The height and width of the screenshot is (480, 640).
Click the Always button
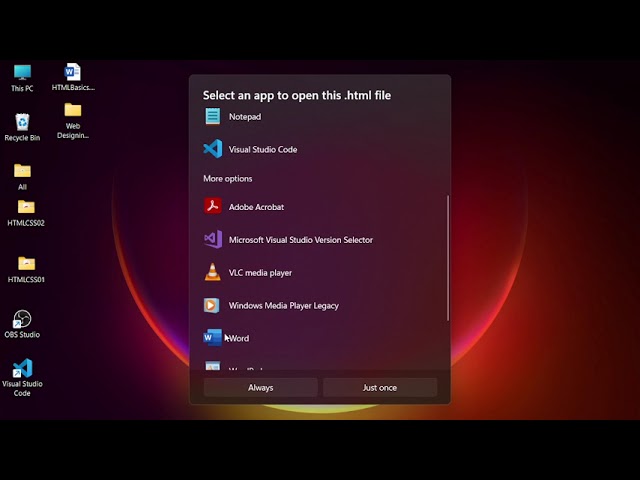pos(260,387)
